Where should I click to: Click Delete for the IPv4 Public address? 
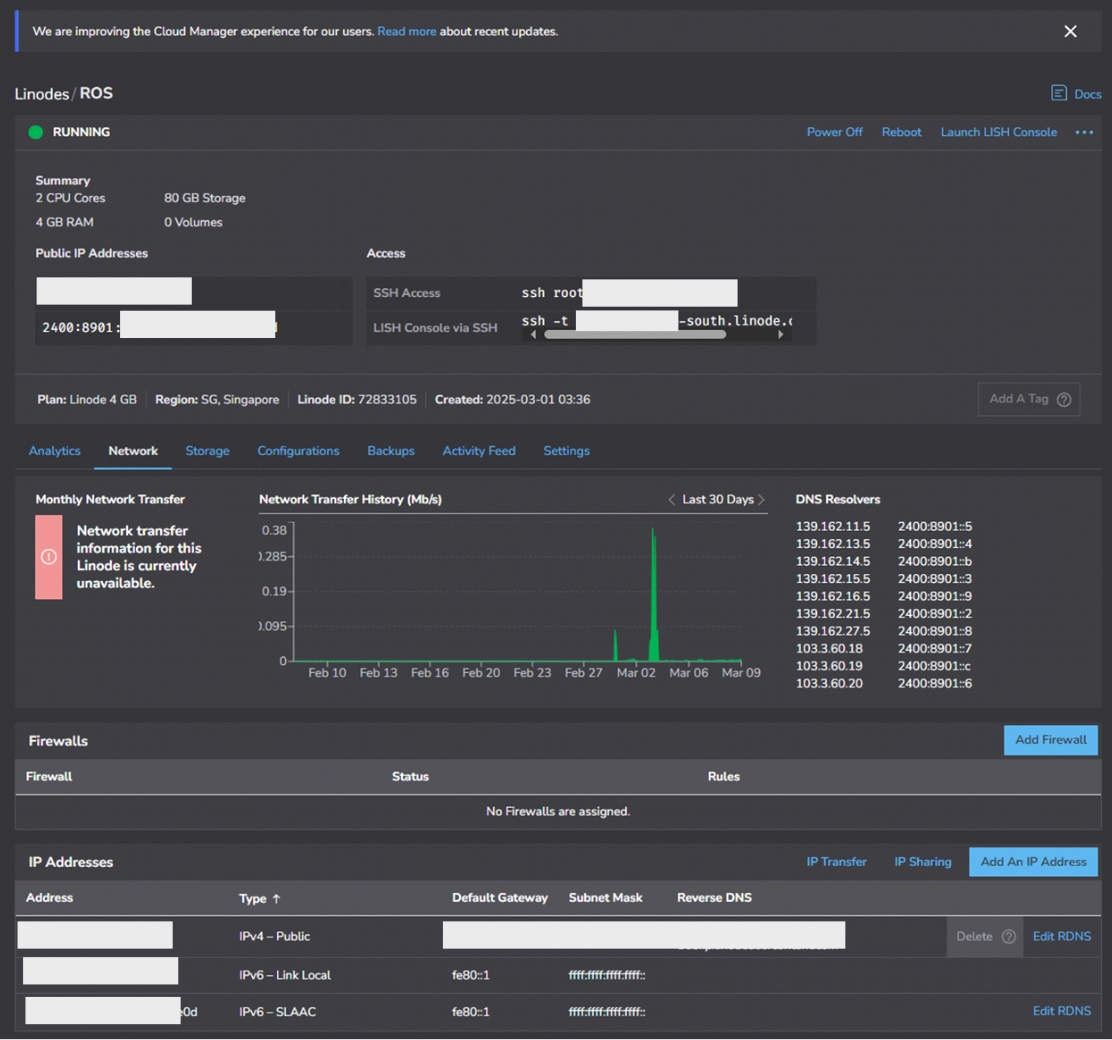point(974,936)
